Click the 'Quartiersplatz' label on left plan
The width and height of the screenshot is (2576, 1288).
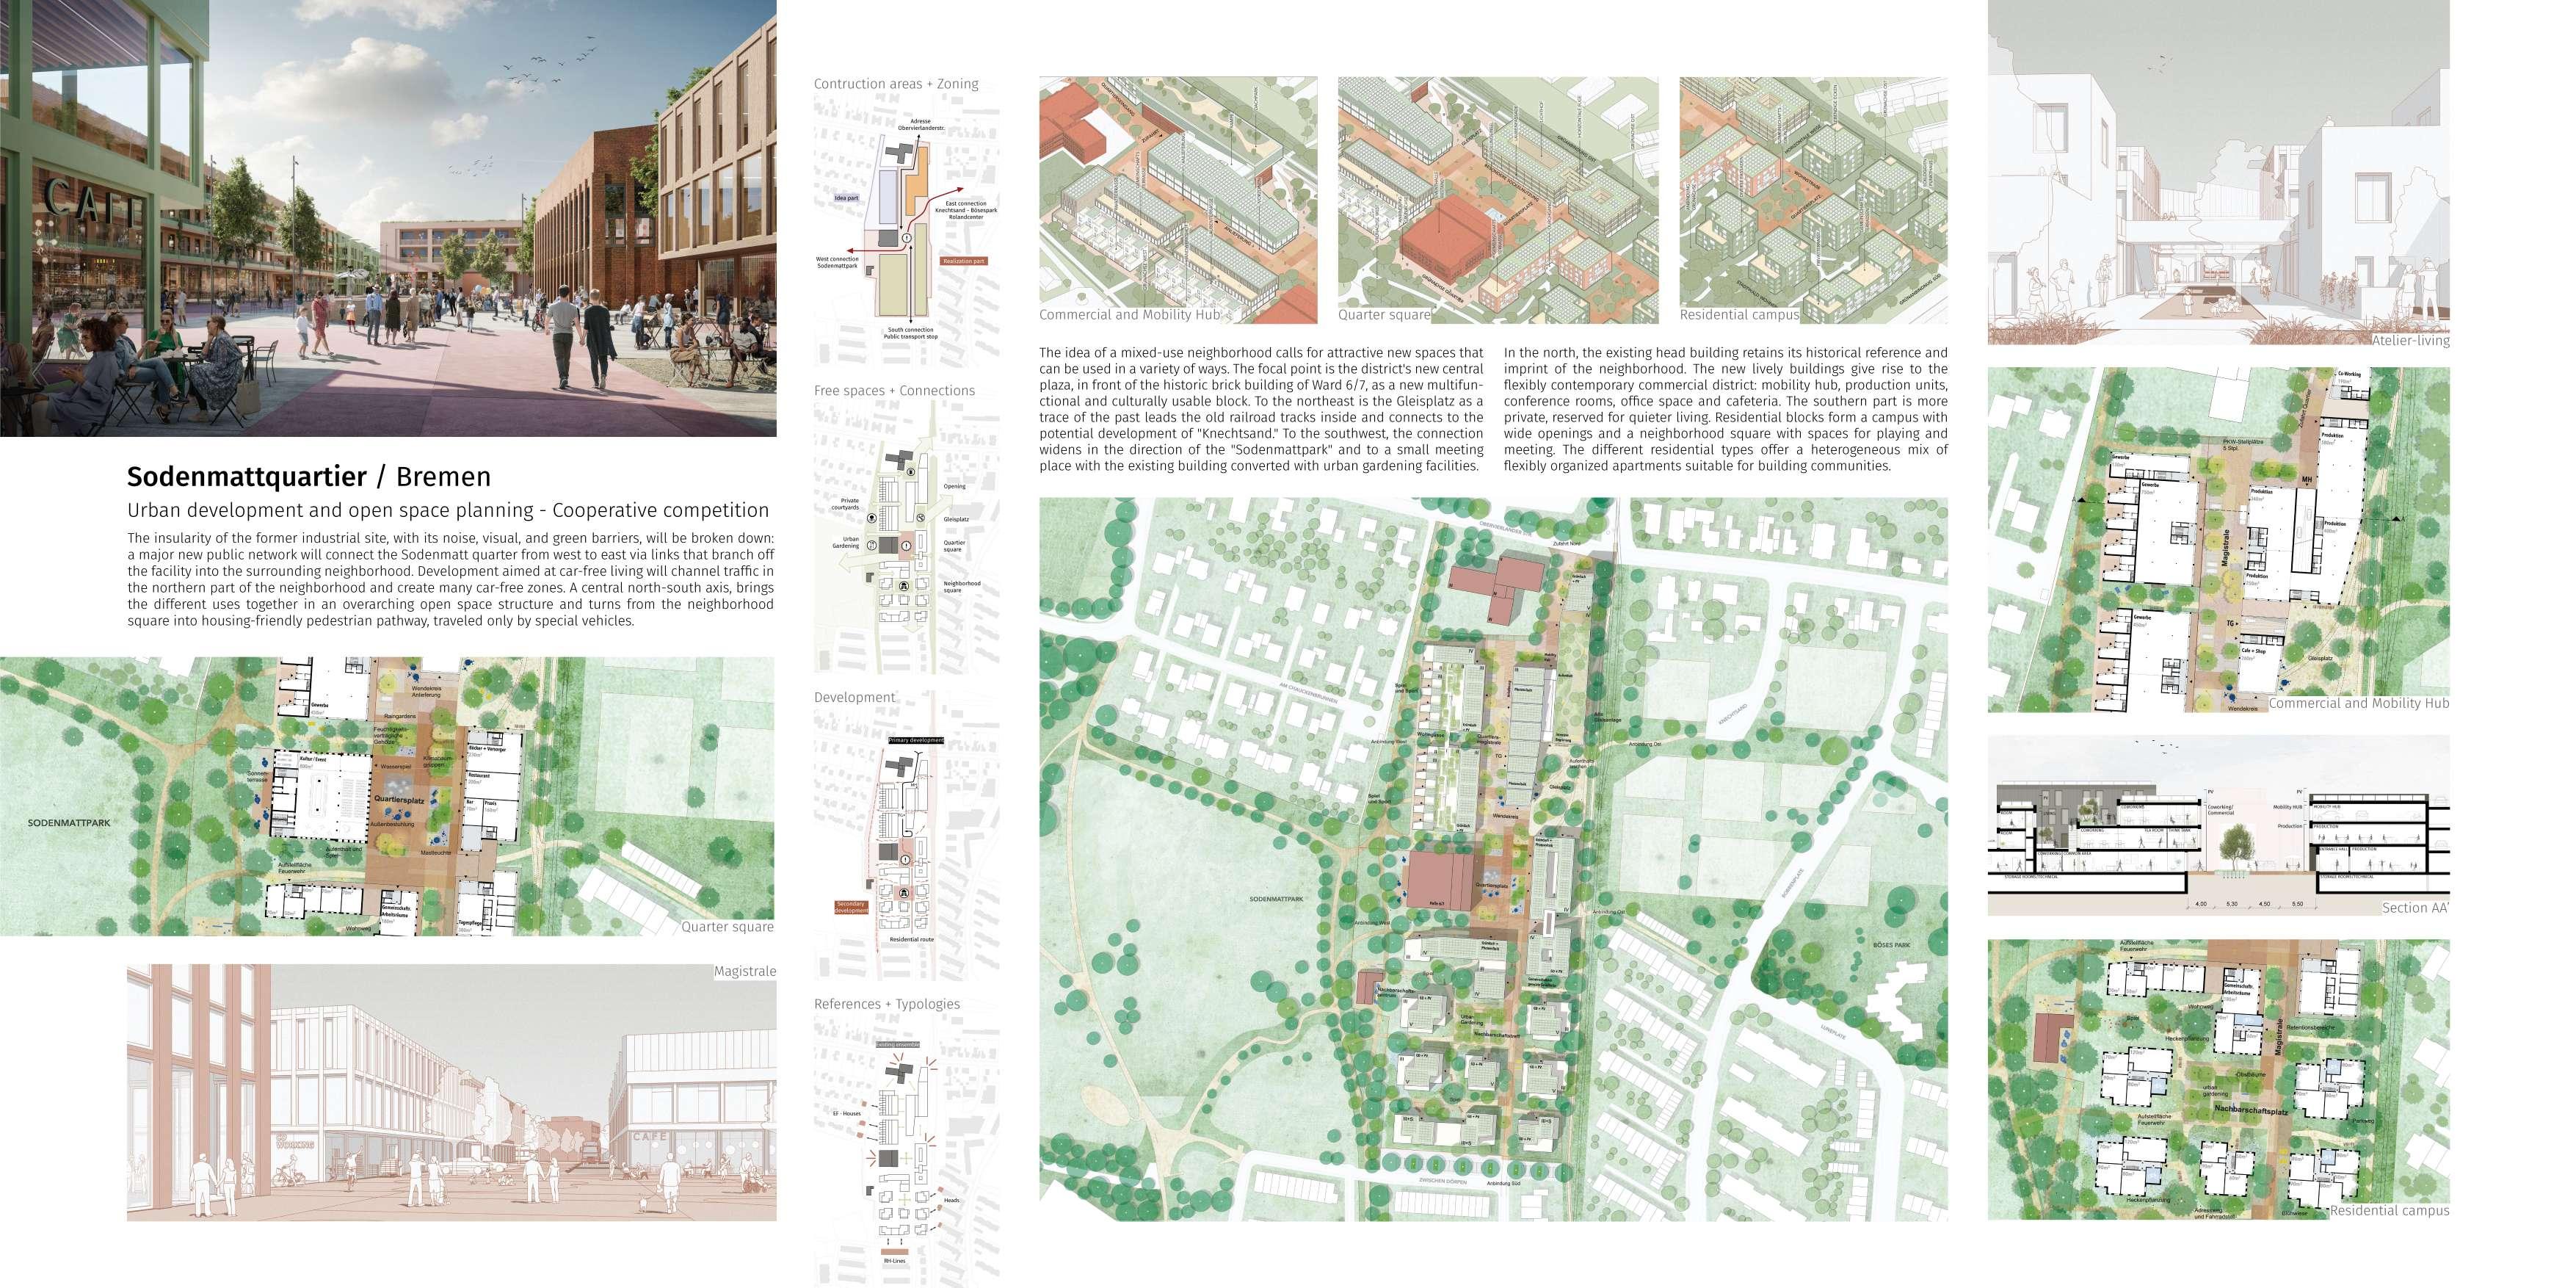pyautogui.click(x=400, y=800)
